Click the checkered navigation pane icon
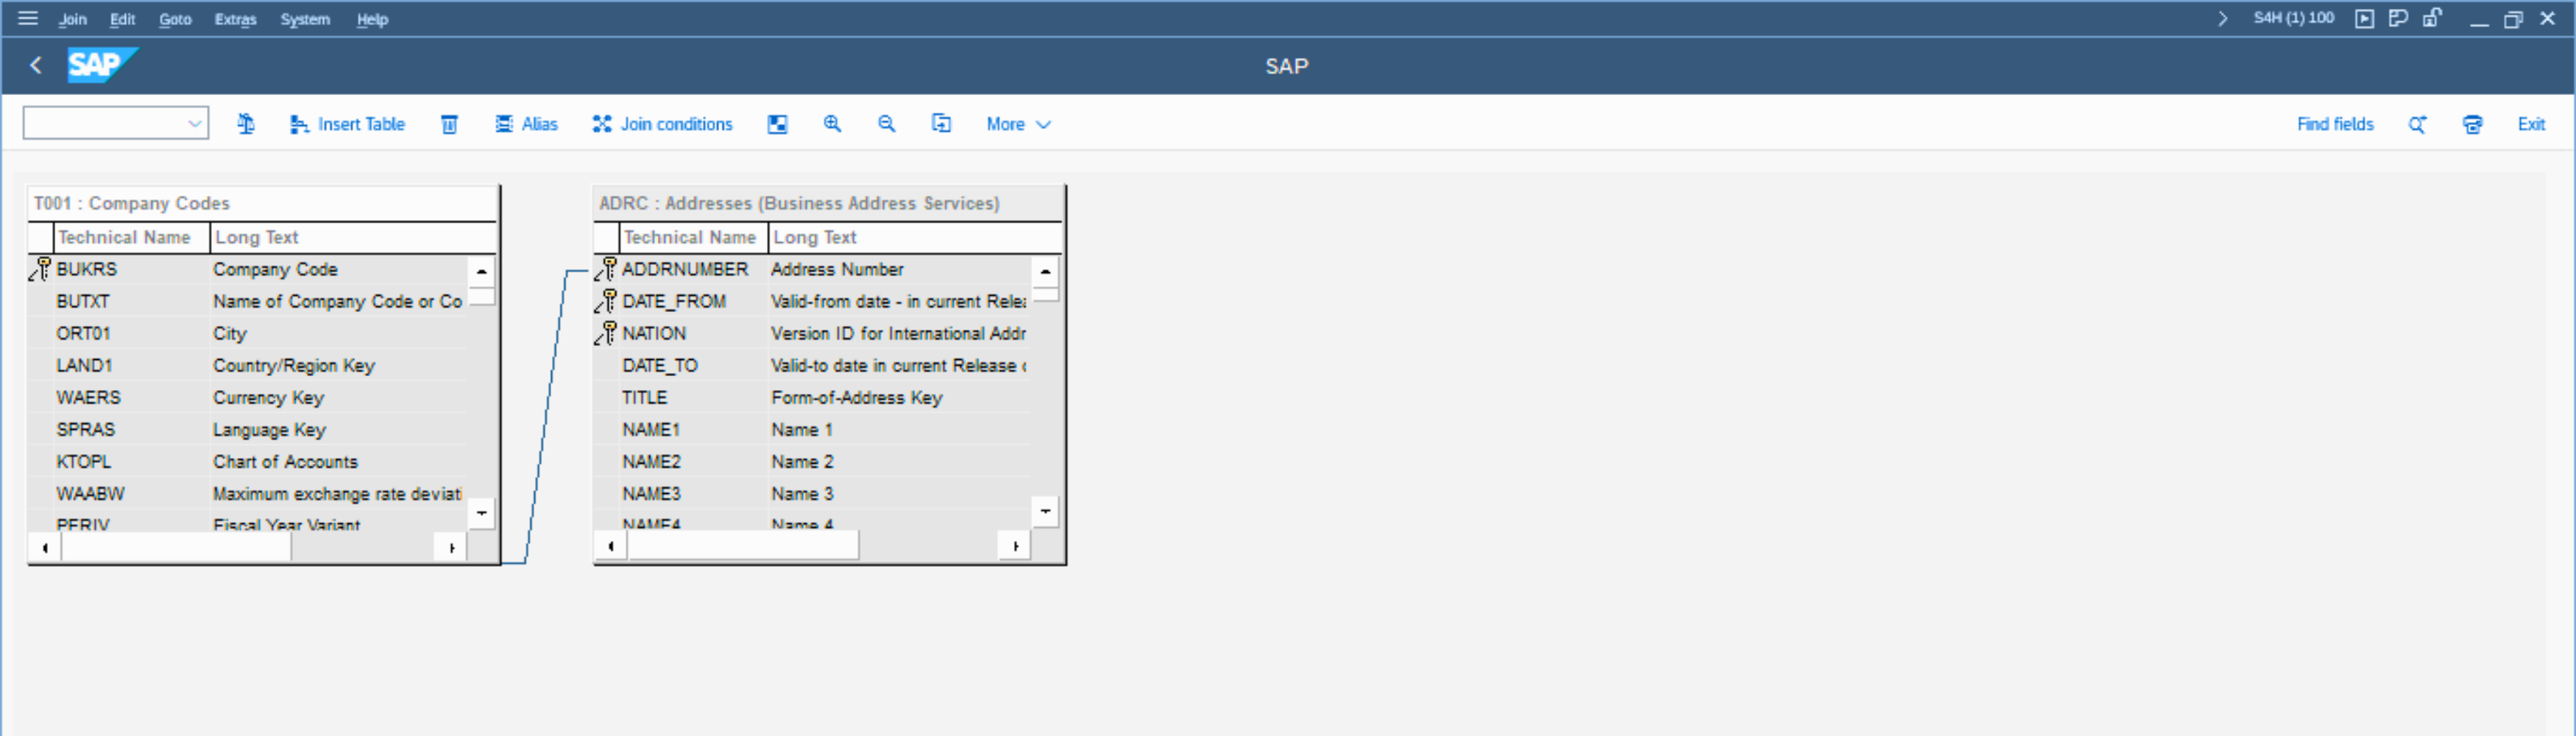 pyautogui.click(x=777, y=124)
